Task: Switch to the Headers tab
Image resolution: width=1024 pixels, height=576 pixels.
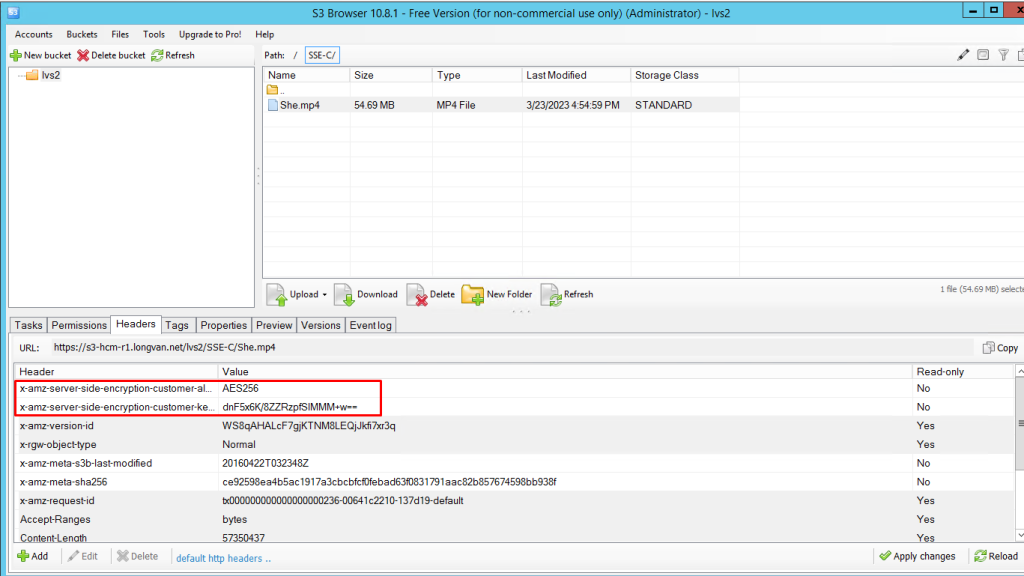Action: (136, 324)
